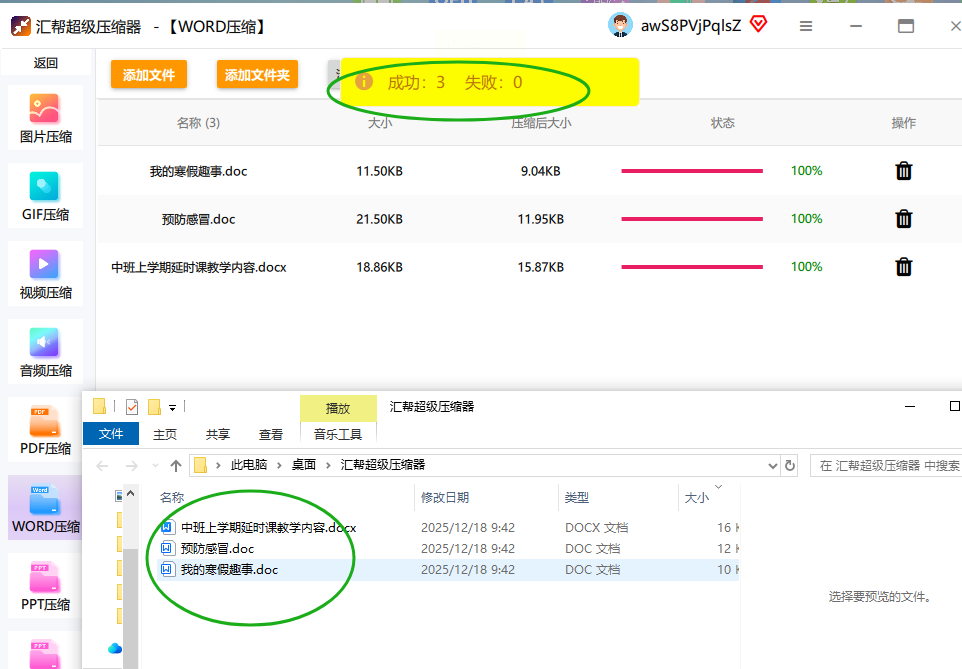Click chevron after 桌面 in address bar
The width and height of the screenshot is (962, 669).
(328, 465)
